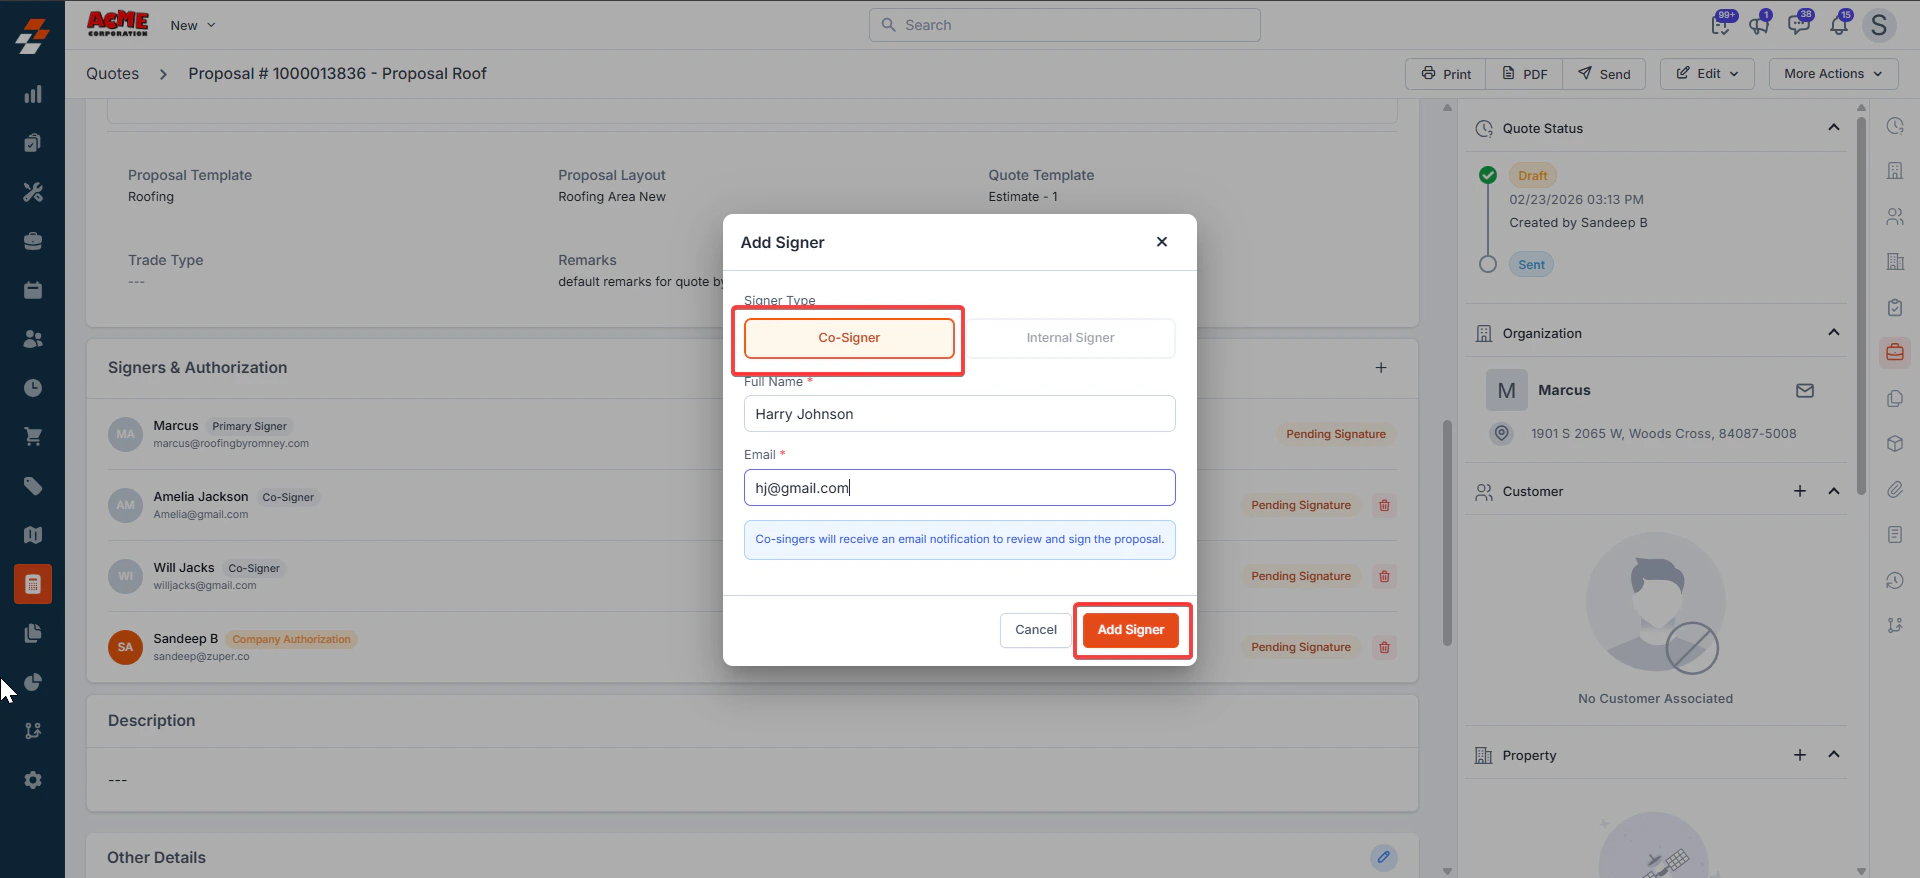
Task: Open the highlighted briefcase icon in right rail
Action: click(1895, 352)
